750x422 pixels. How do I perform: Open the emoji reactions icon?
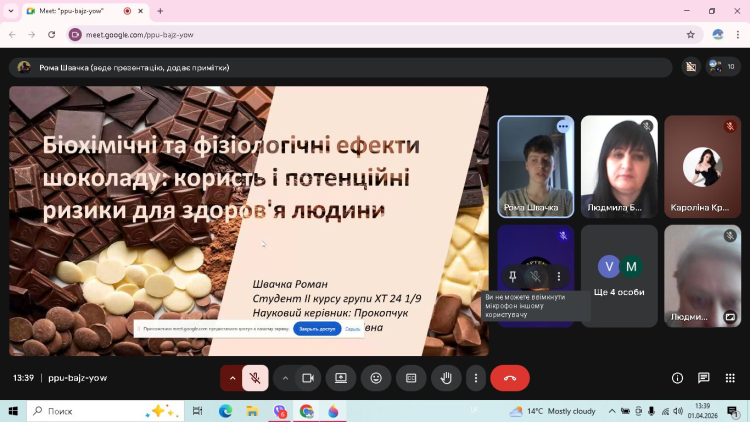pos(376,378)
